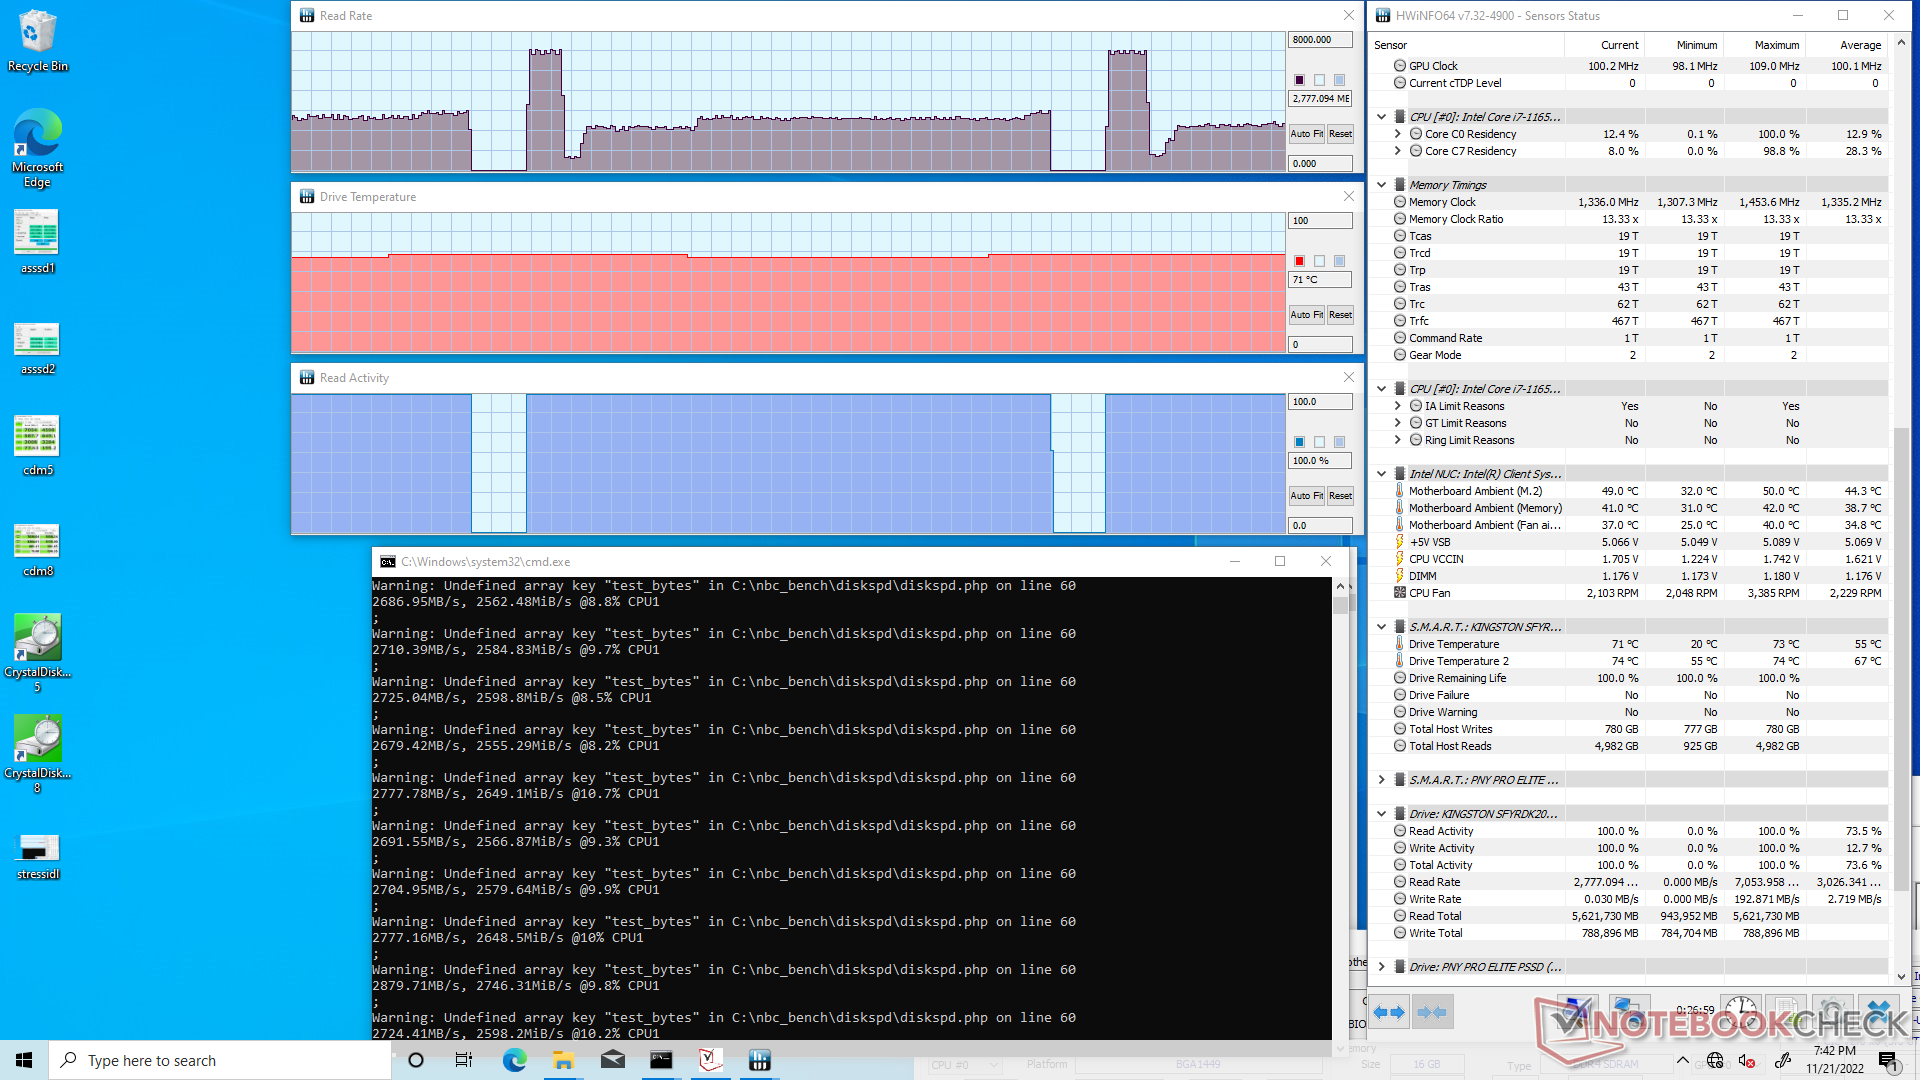
Task: Select the asssd1 desktop file
Action: pyautogui.click(x=37, y=241)
